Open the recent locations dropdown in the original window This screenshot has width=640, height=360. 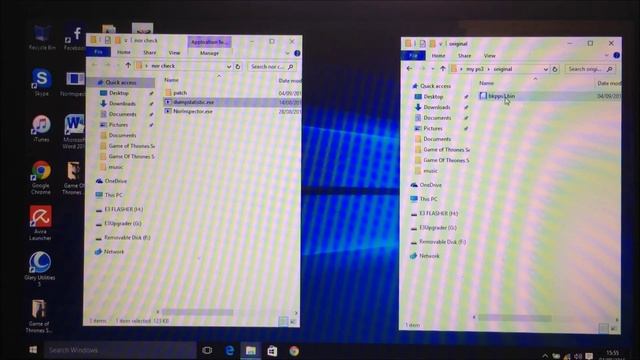(433, 69)
